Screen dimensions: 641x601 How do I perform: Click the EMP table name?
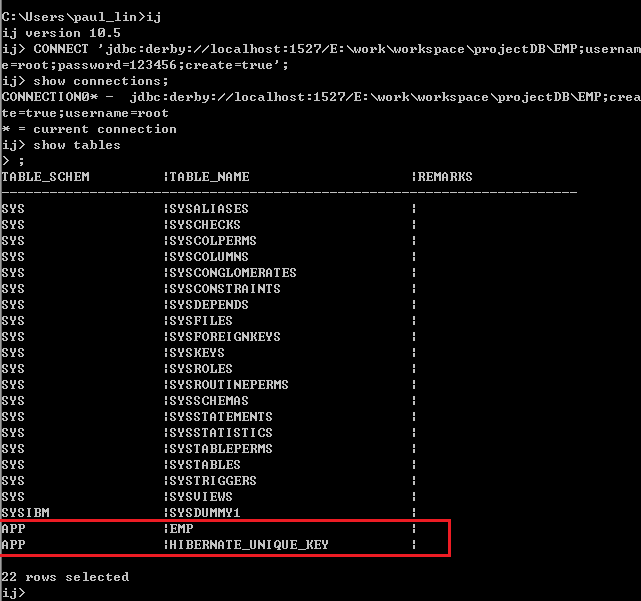[181, 529]
